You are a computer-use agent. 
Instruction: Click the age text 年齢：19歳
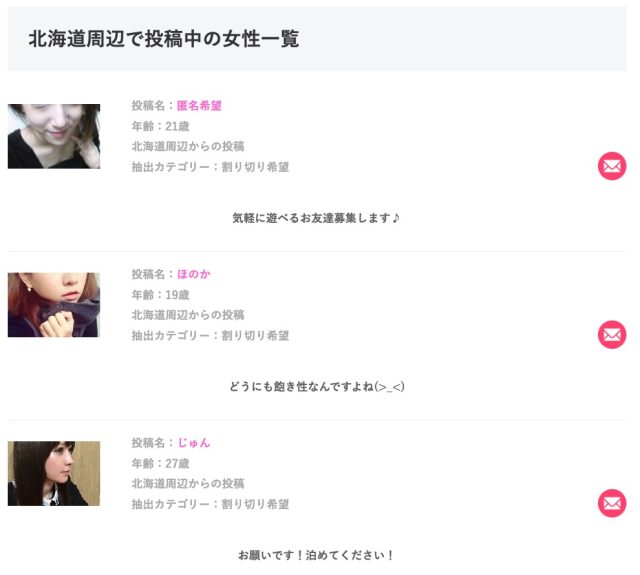pyautogui.click(x=160, y=295)
